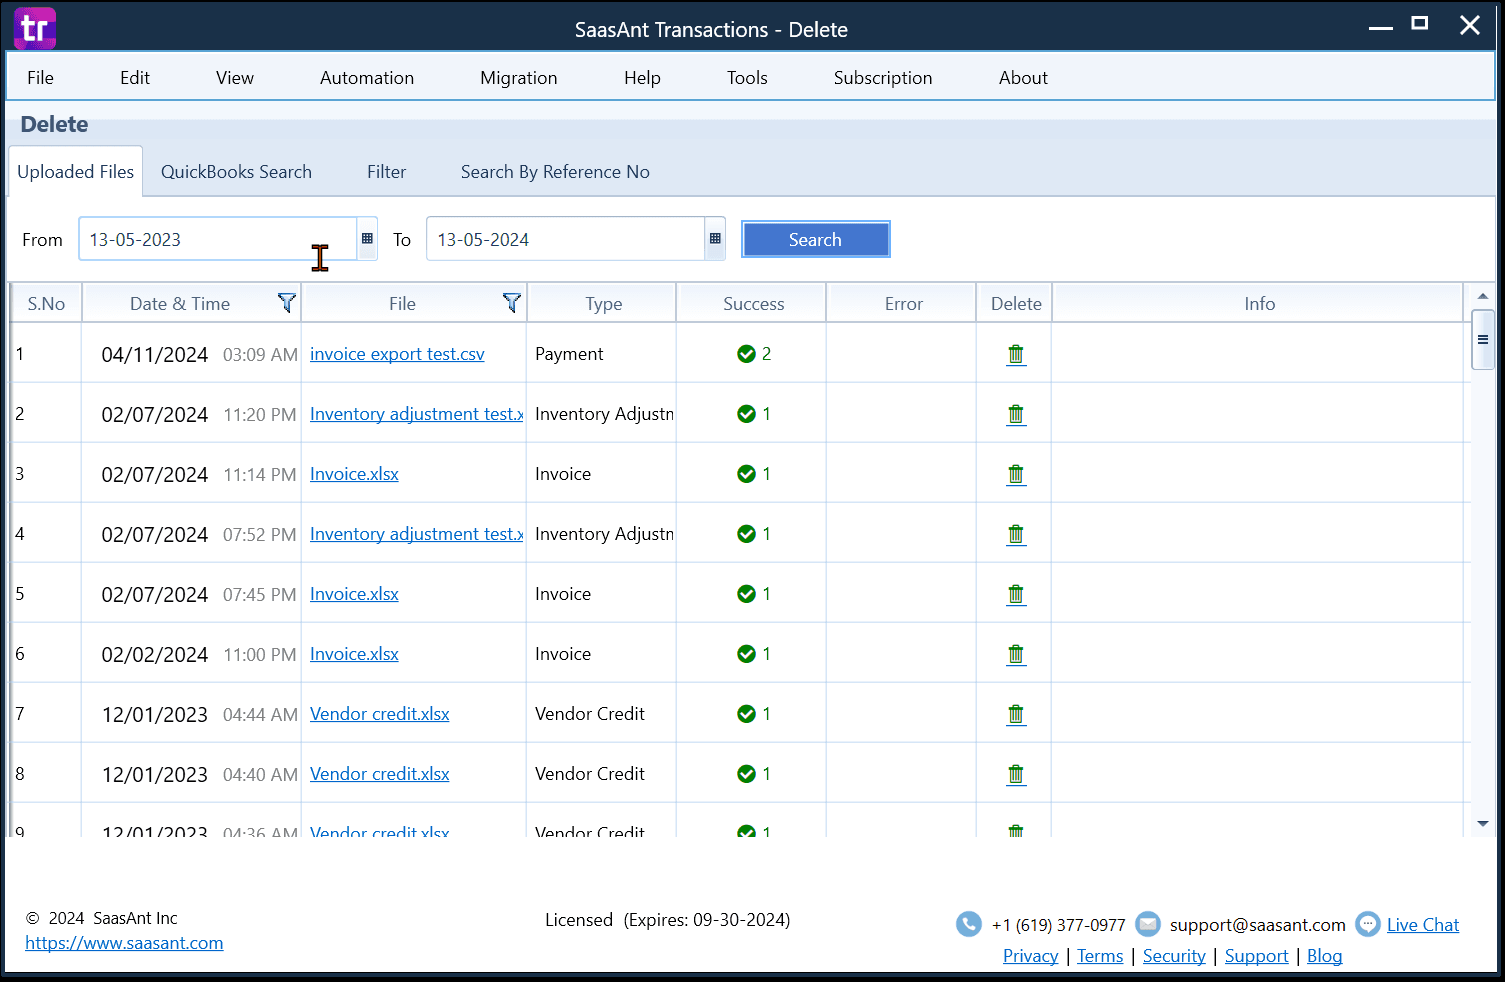1505x982 pixels.
Task: Open the File column filter funnel
Action: point(512,303)
